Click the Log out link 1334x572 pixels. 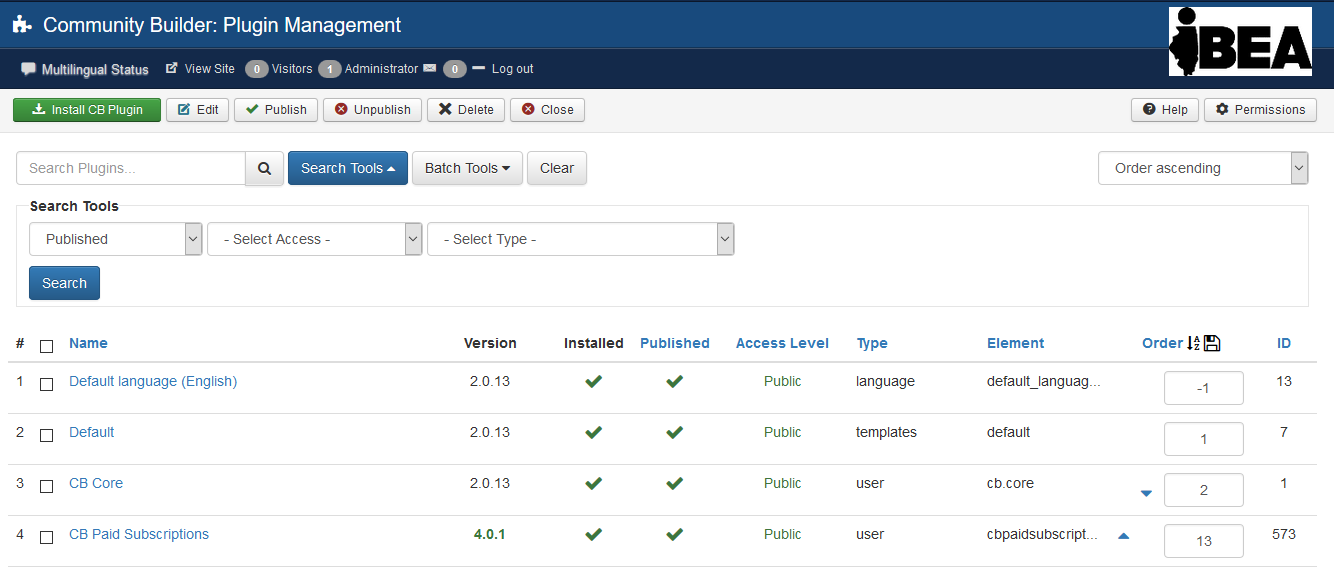pyautogui.click(x=512, y=69)
